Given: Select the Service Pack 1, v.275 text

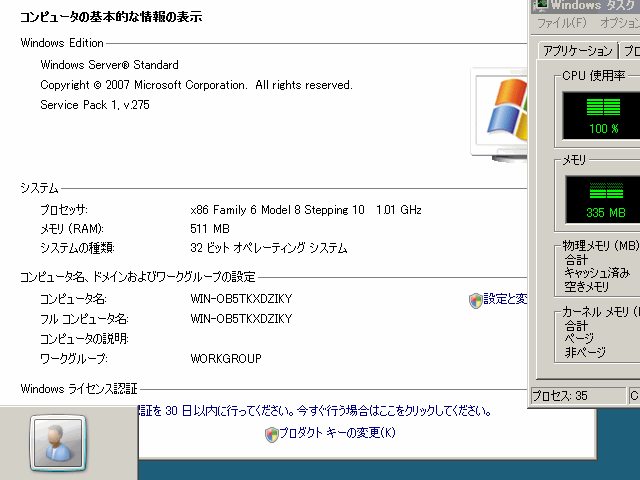Looking at the screenshot, I should [95, 105].
